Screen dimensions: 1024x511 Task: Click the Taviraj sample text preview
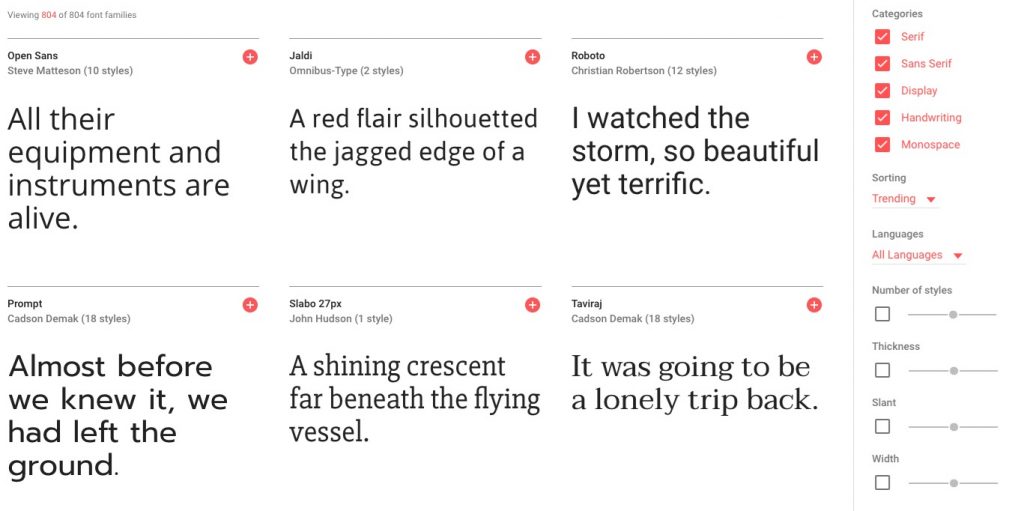click(x=694, y=384)
